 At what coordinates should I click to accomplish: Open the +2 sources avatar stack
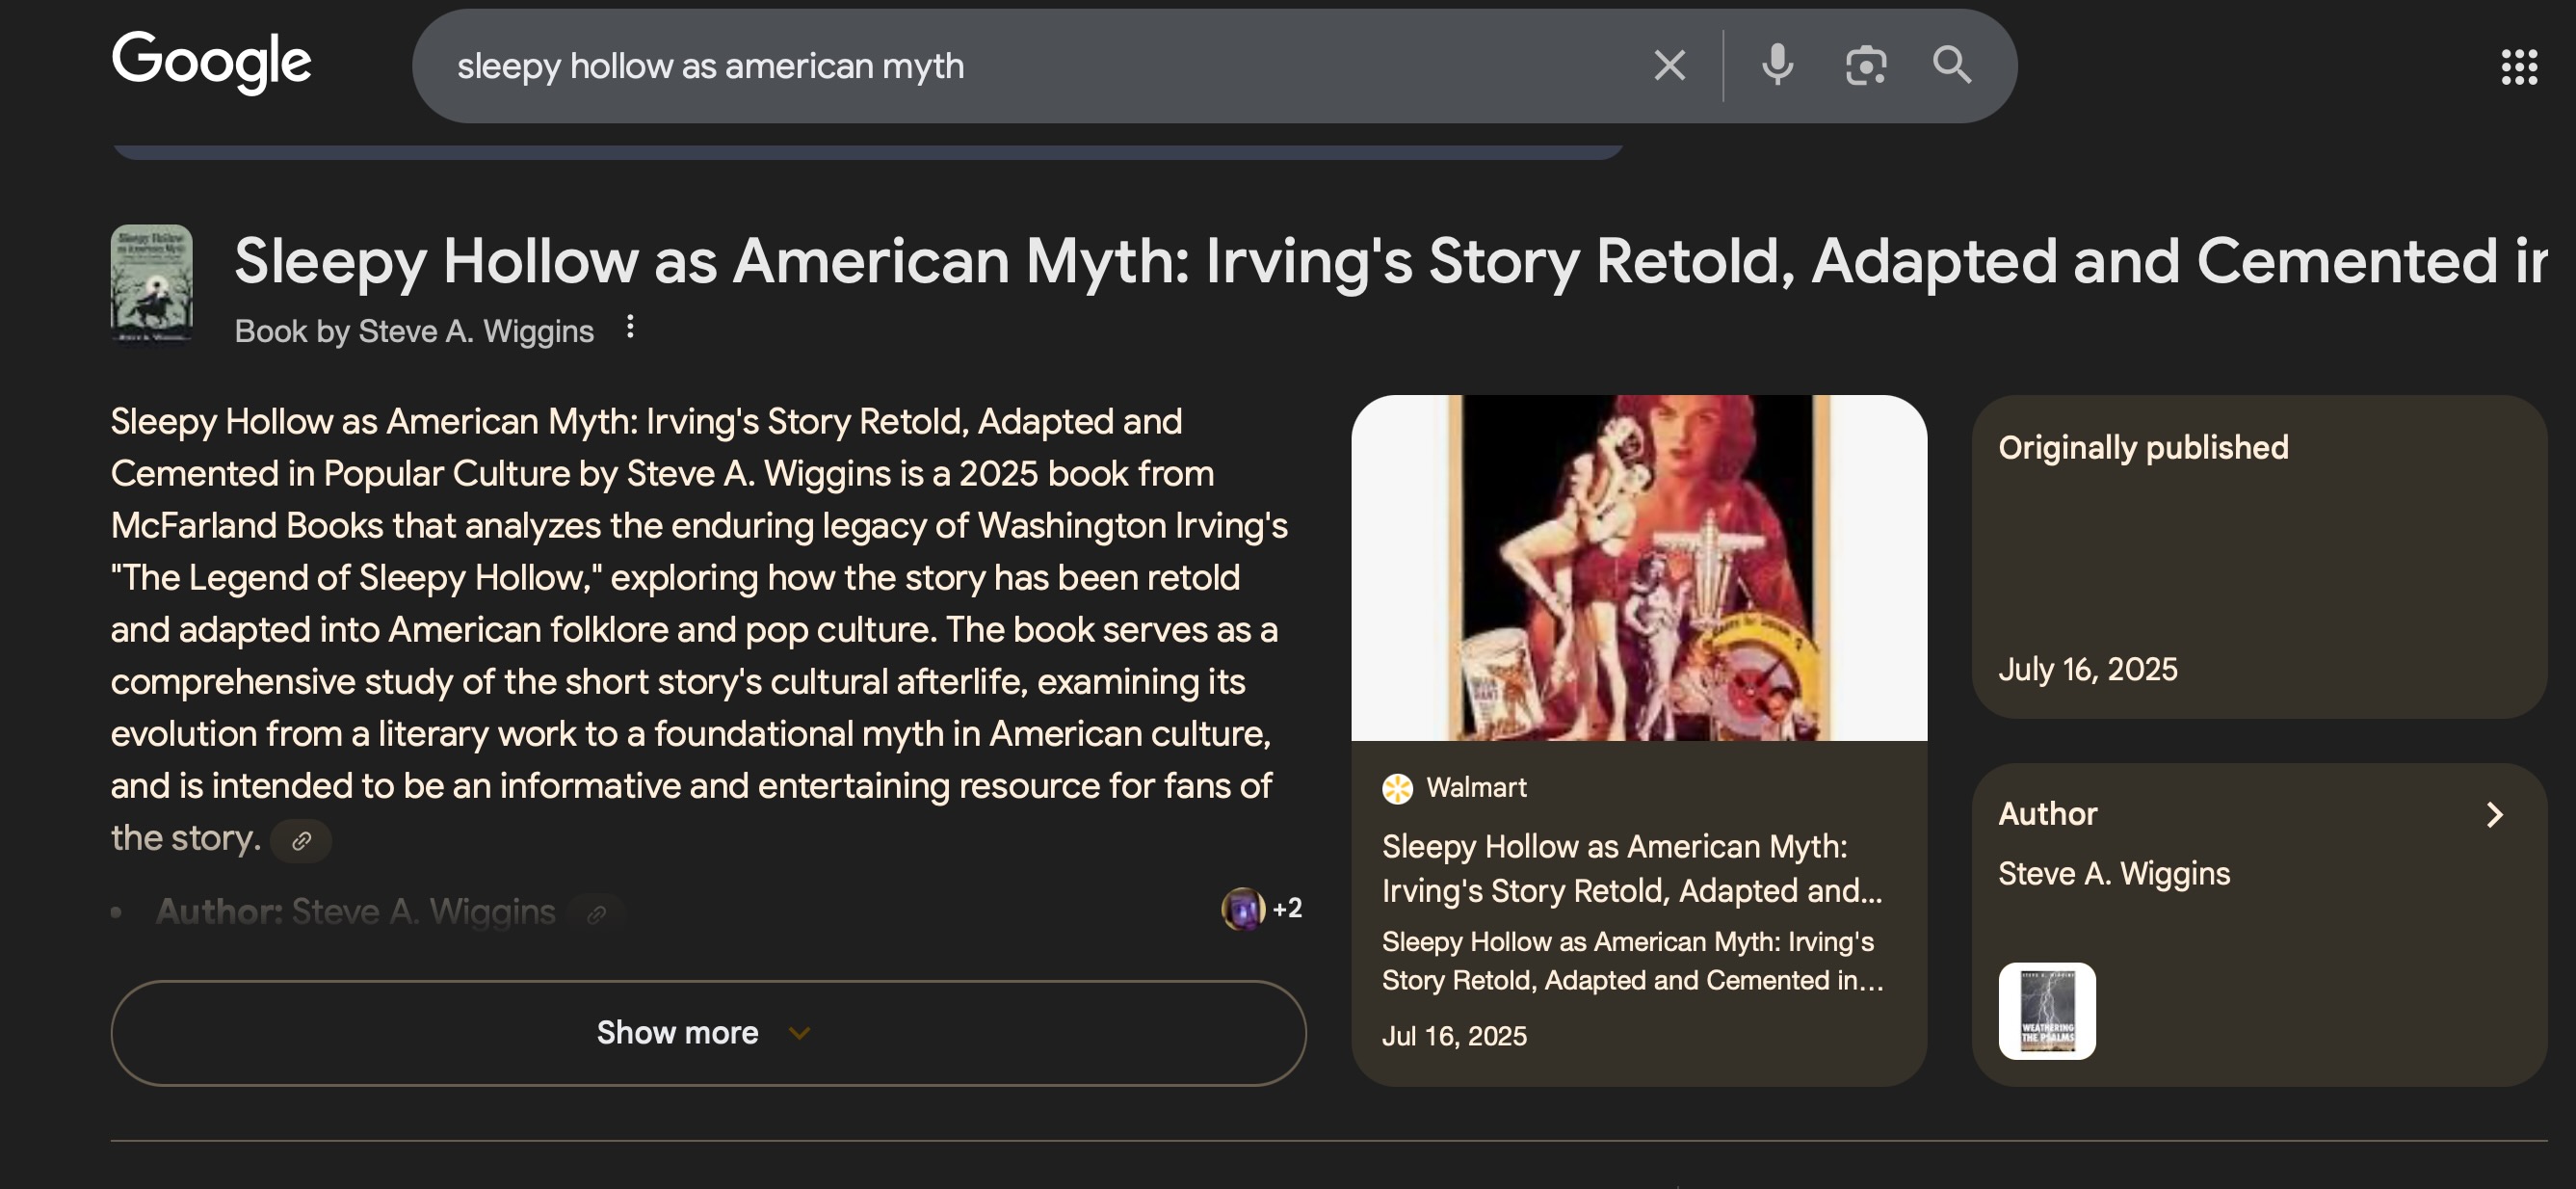click(1260, 908)
